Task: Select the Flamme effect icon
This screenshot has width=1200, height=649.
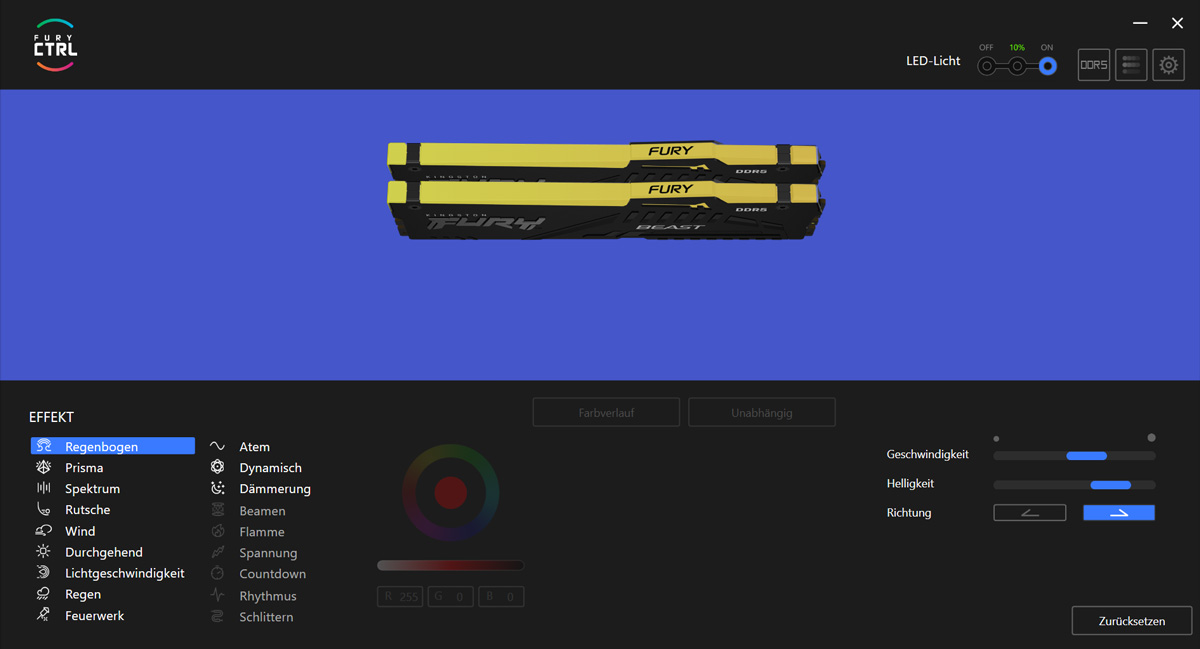Action: [217, 532]
